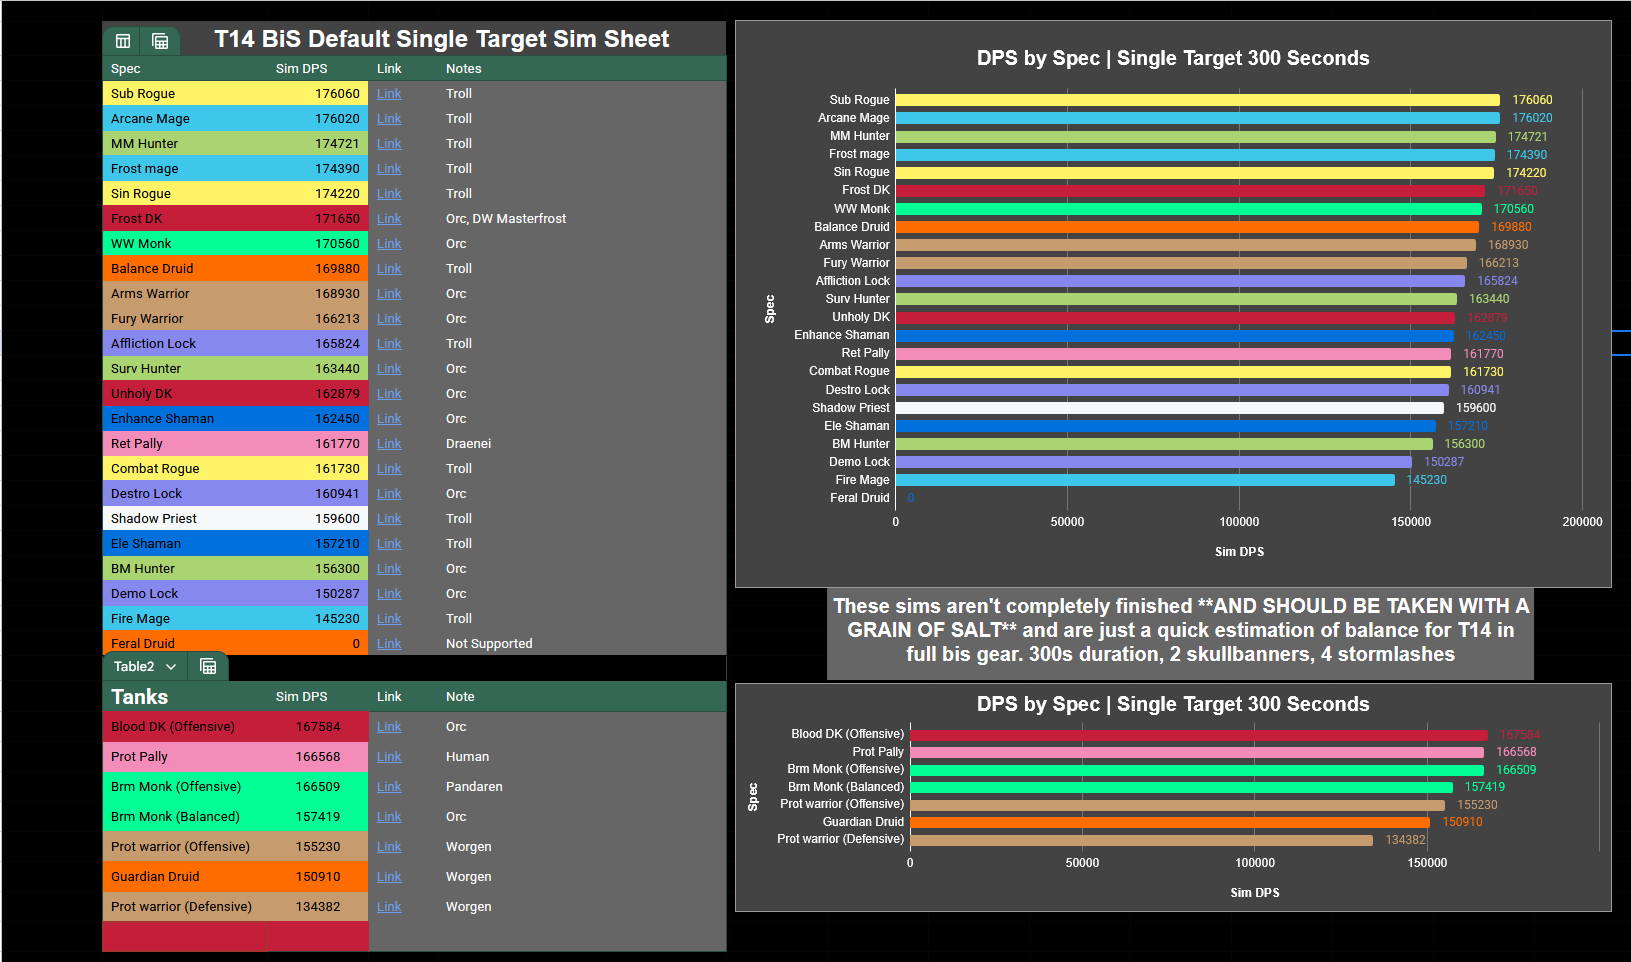Image resolution: width=1631 pixels, height=962 pixels.
Task: Select the Guardian Druid spec cell
Action: pyautogui.click(x=184, y=877)
